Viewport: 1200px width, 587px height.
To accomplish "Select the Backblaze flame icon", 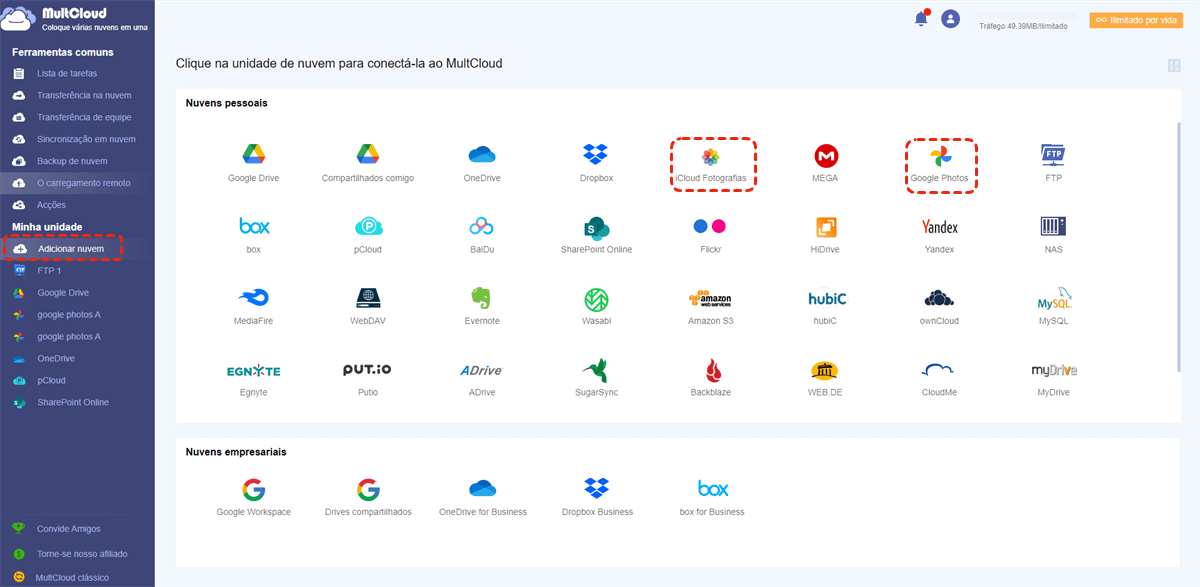I will (710, 370).
